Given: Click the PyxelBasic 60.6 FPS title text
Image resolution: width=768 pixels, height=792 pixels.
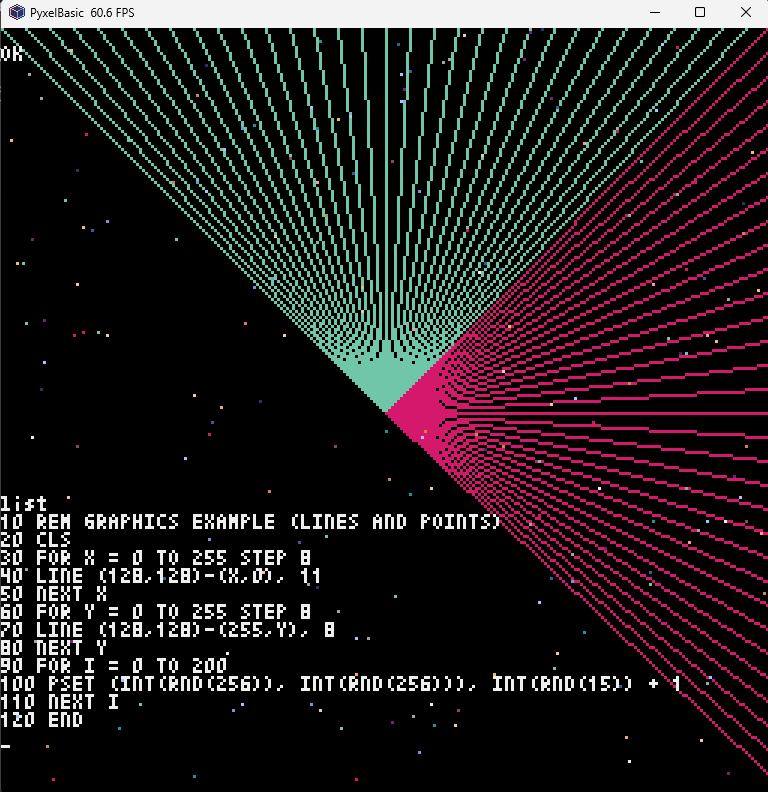Looking at the screenshot, I should (82, 13).
